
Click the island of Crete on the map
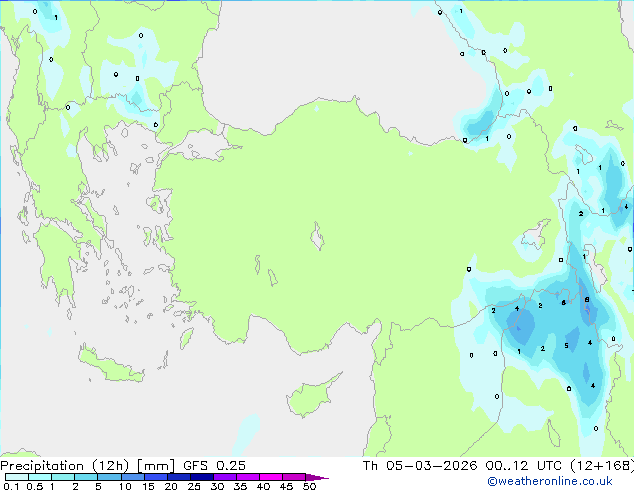pyautogui.click(x=110, y=366)
